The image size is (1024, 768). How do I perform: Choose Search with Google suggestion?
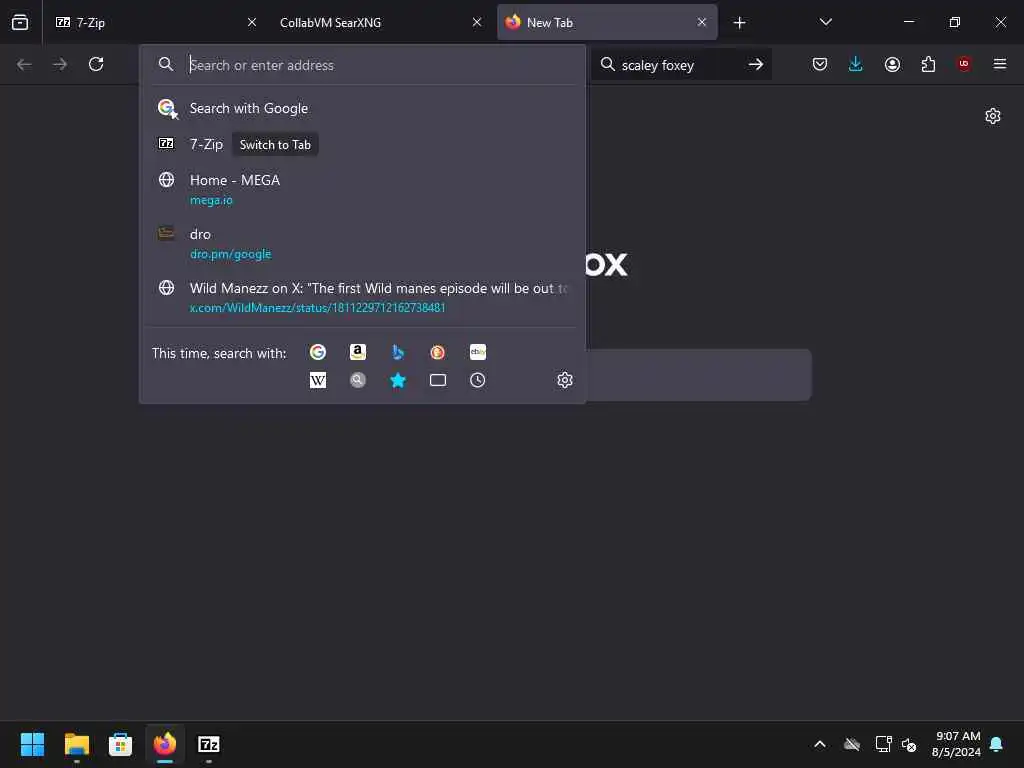(362, 108)
